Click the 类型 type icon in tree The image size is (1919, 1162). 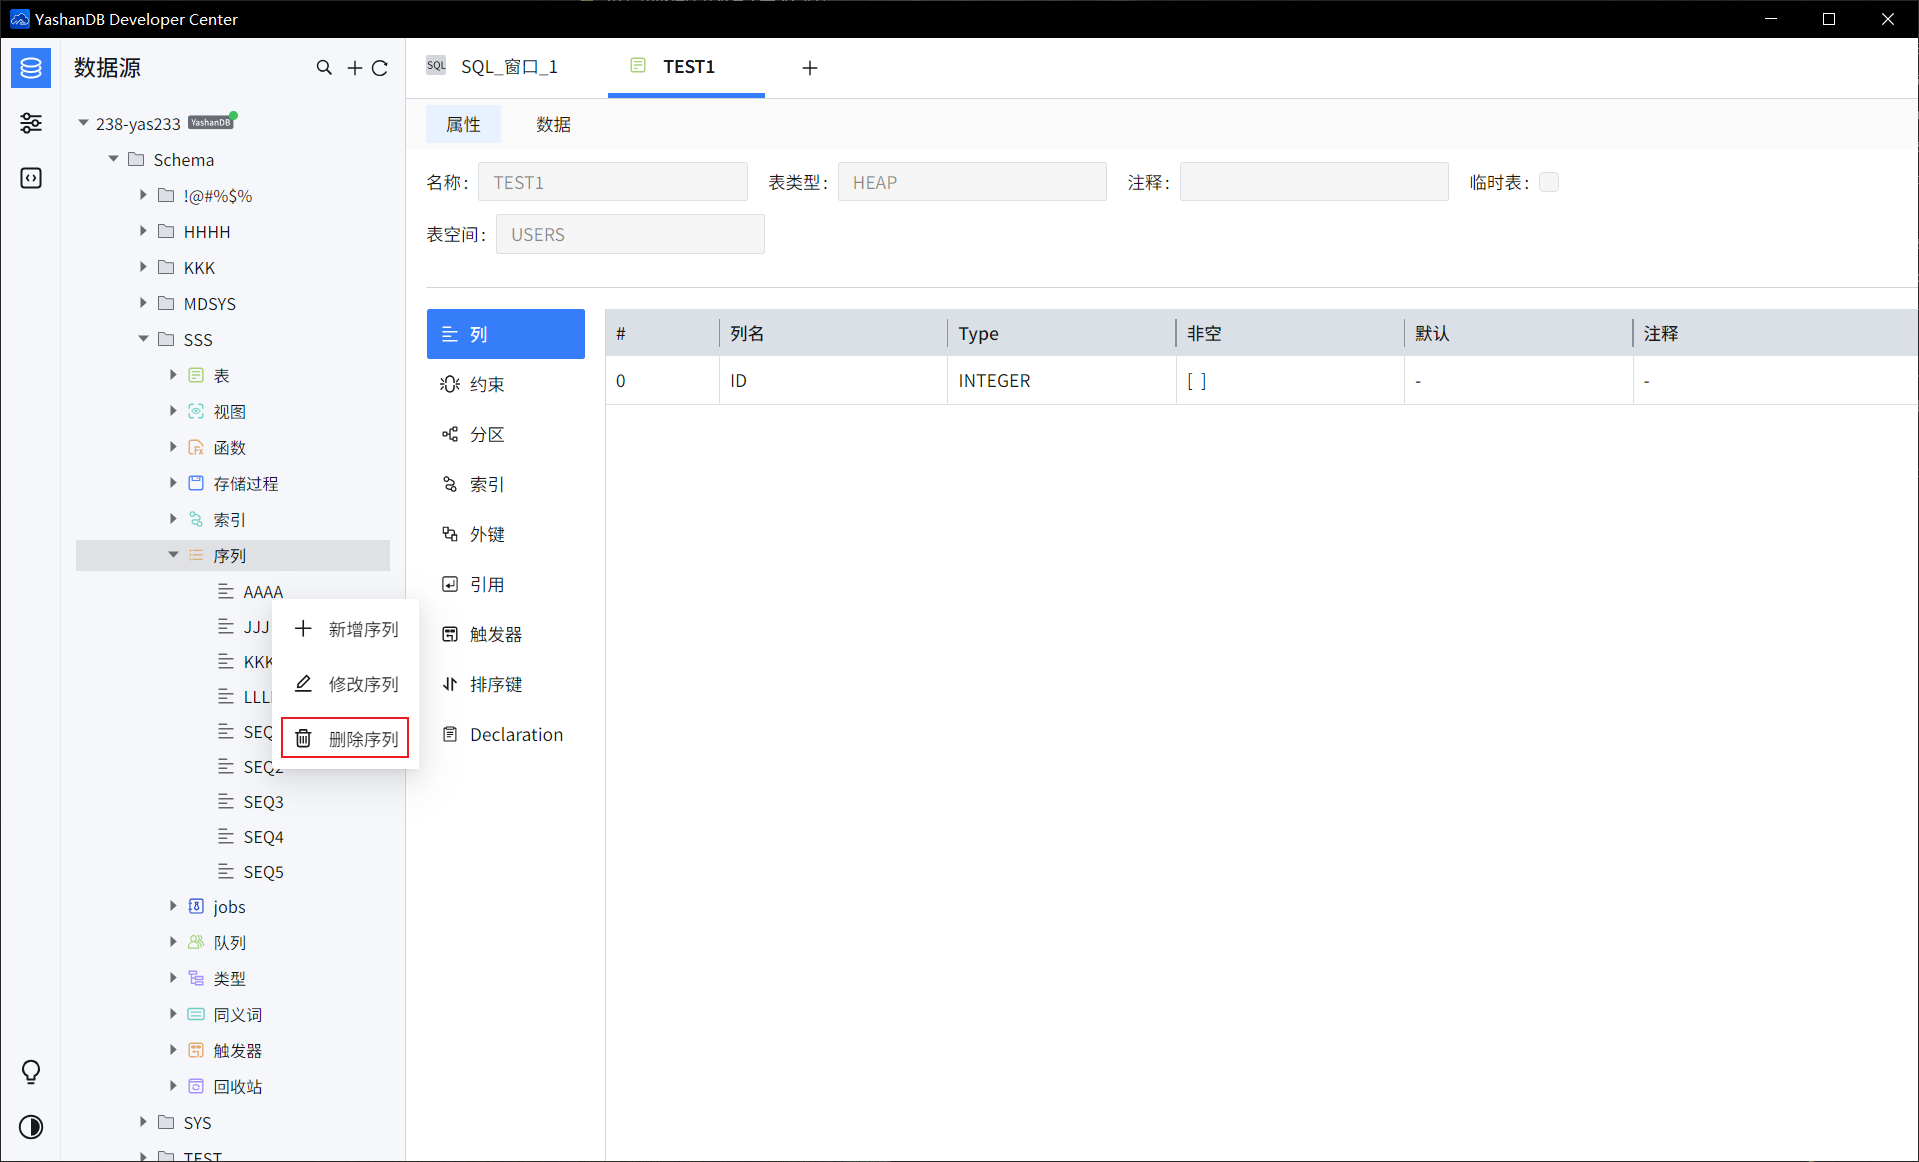(196, 978)
